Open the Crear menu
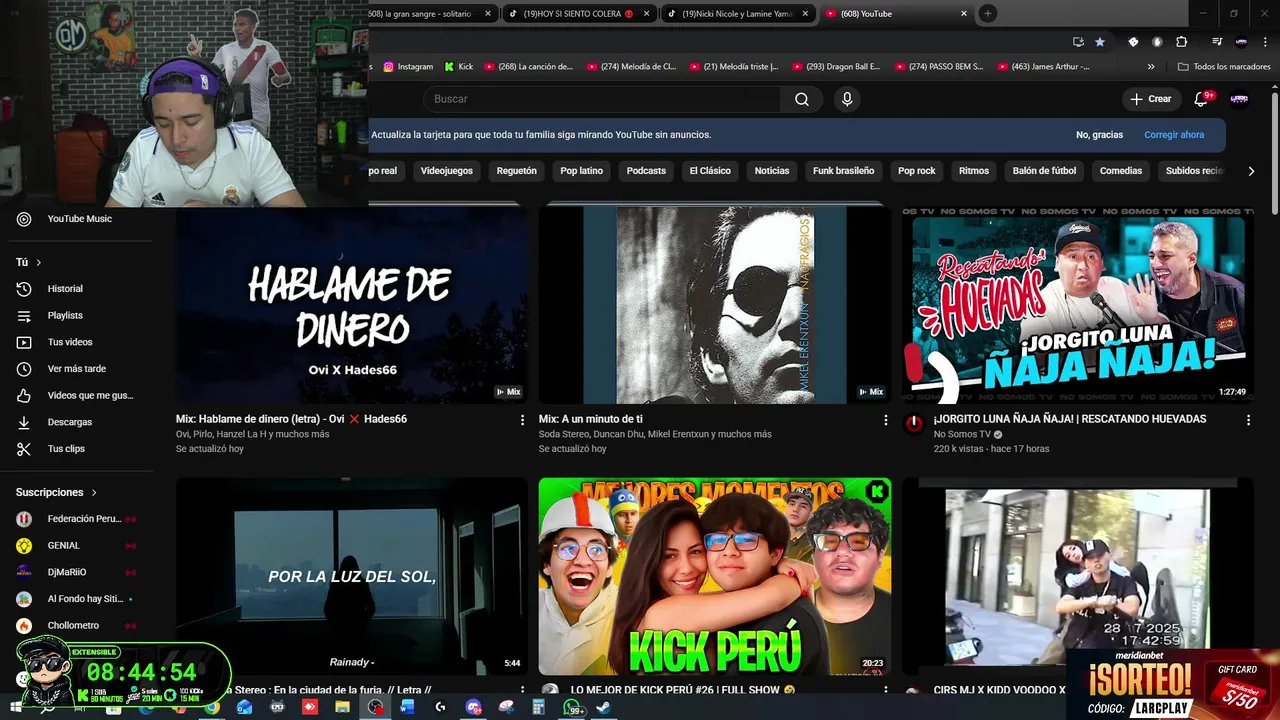The height and width of the screenshot is (720, 1280). 1150,99
